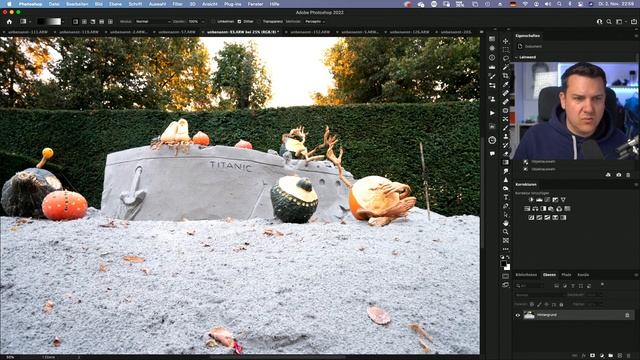Screen dimensions: 640x360
Task: Hide the Hintergrund layer
Action: coord(518,315)
